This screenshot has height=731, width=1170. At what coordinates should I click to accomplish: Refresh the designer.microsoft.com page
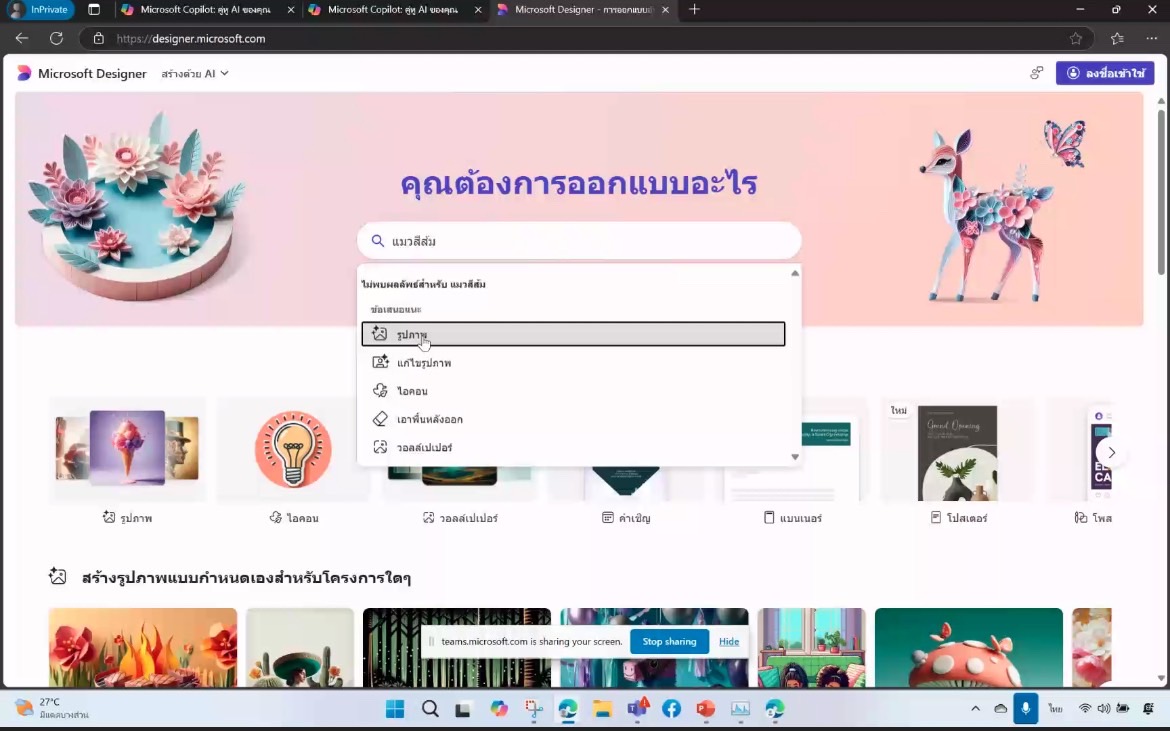coord(57,38)
